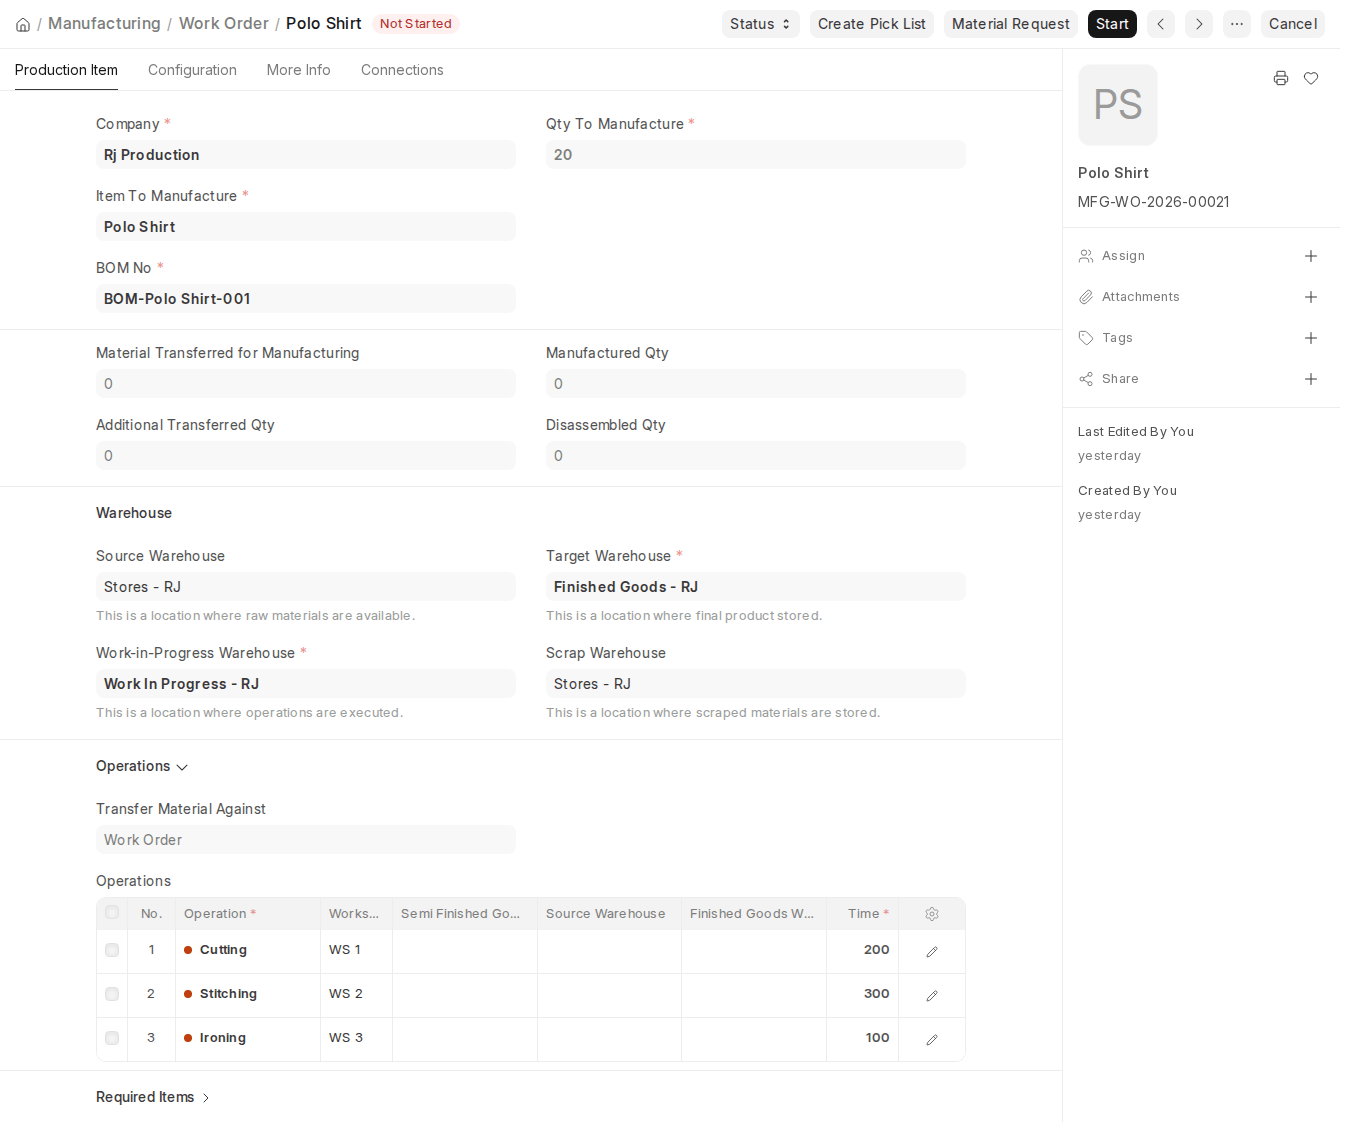1350x1122 pixels.
Task: Click the Start button
Action: (x=1112, y=24)
